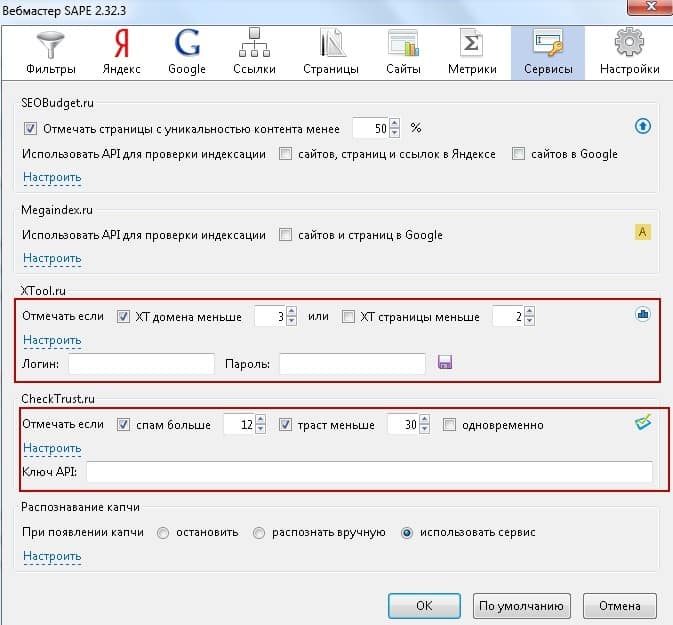
Task: Click the XTool chart icon
Action: tap(643, 314)
